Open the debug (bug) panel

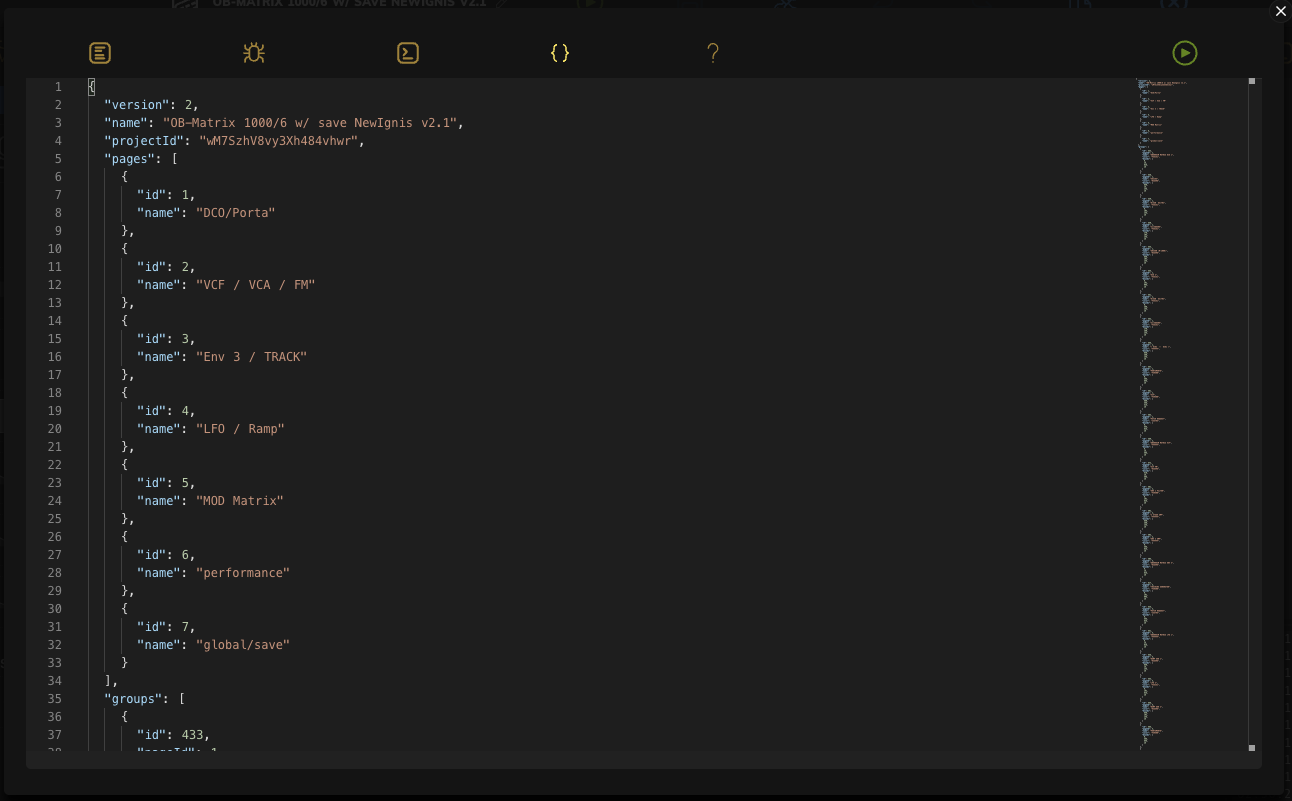coord(254,53)
